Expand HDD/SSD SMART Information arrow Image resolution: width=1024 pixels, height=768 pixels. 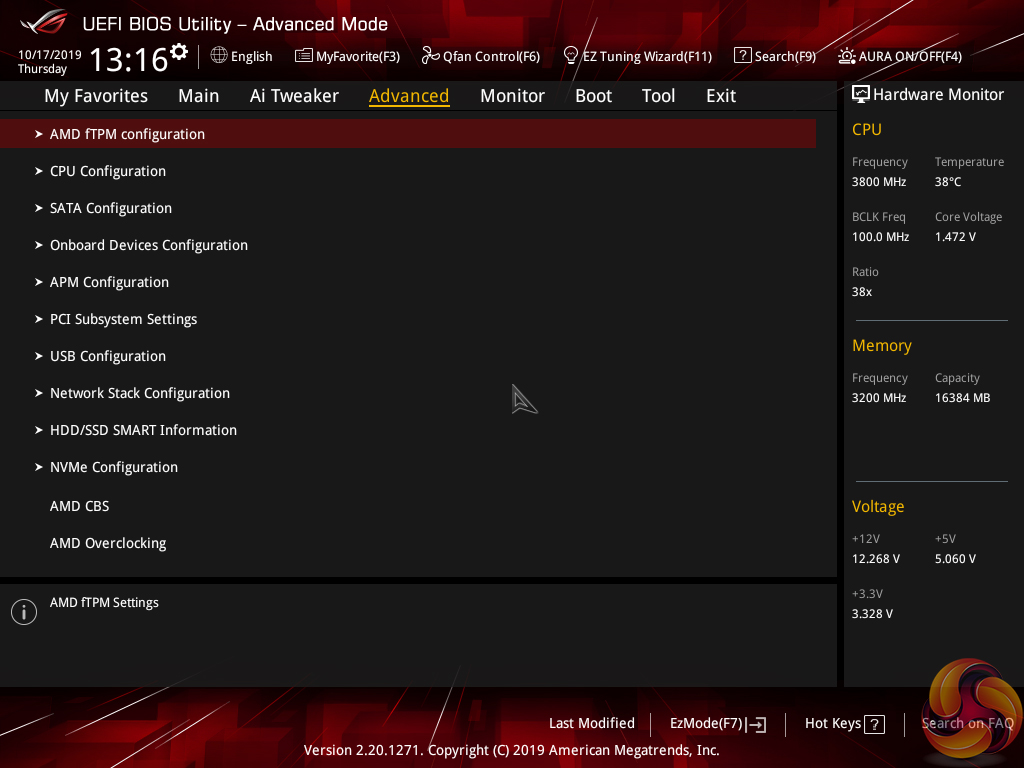pos(39,430)
